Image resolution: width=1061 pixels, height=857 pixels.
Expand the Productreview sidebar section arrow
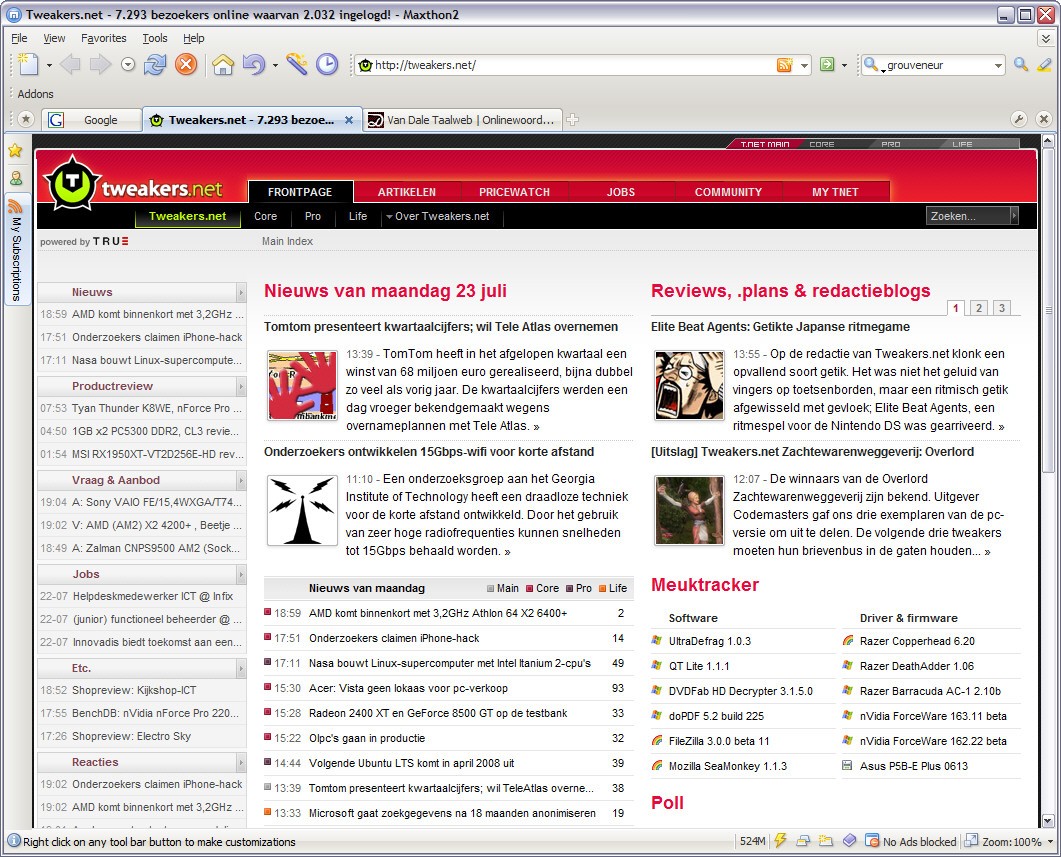pyautogui.click(x=240, y=386)
